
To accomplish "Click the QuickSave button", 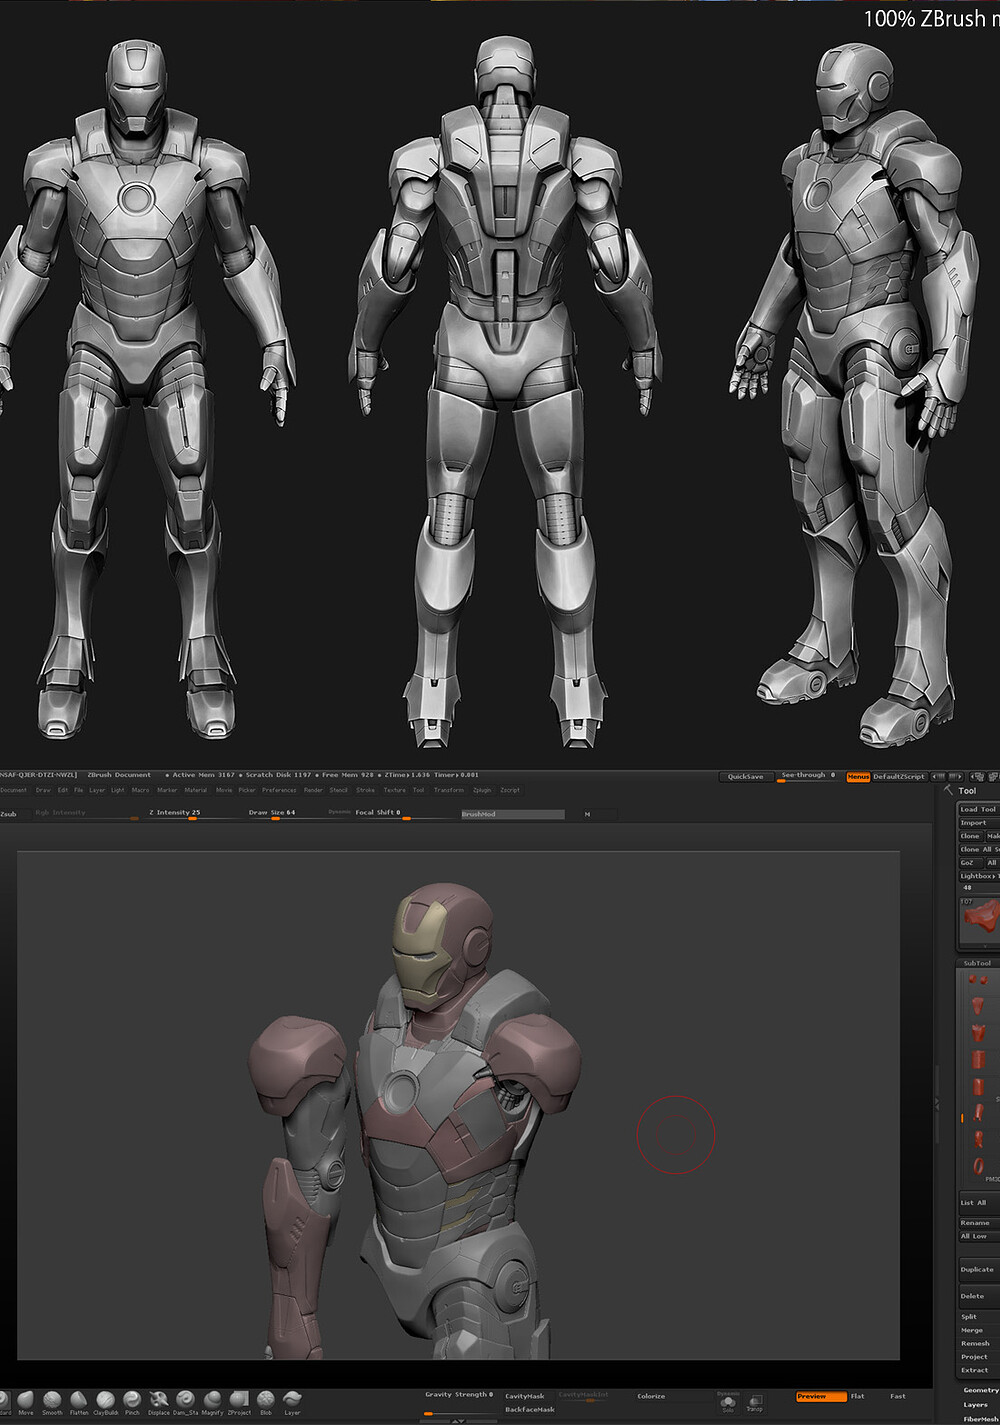I will pos(745,777).
